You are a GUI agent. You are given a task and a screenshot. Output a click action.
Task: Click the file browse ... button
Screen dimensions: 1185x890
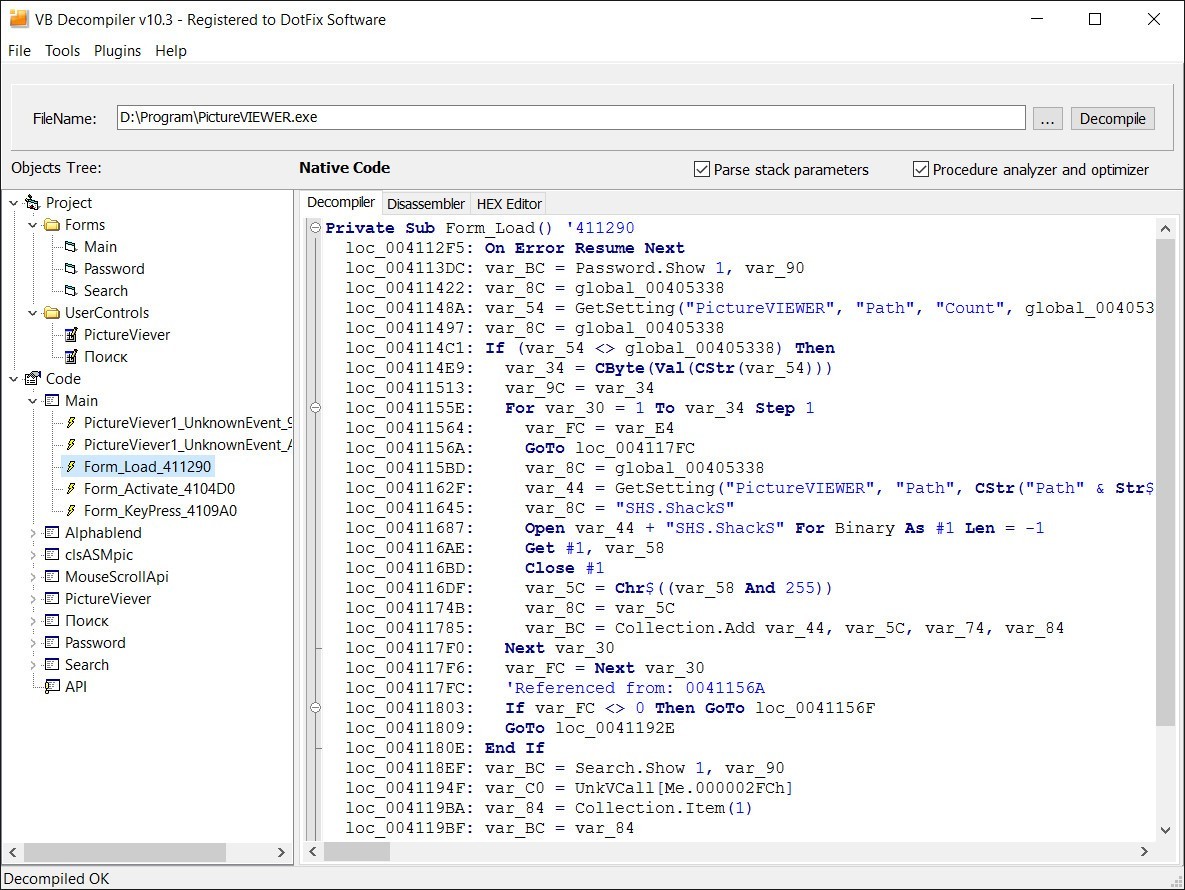point(1047,117)
